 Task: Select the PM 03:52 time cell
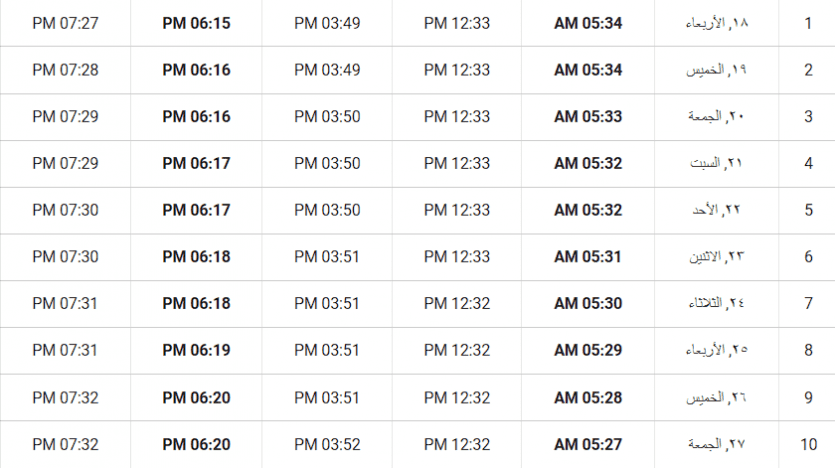click(327, 444)
